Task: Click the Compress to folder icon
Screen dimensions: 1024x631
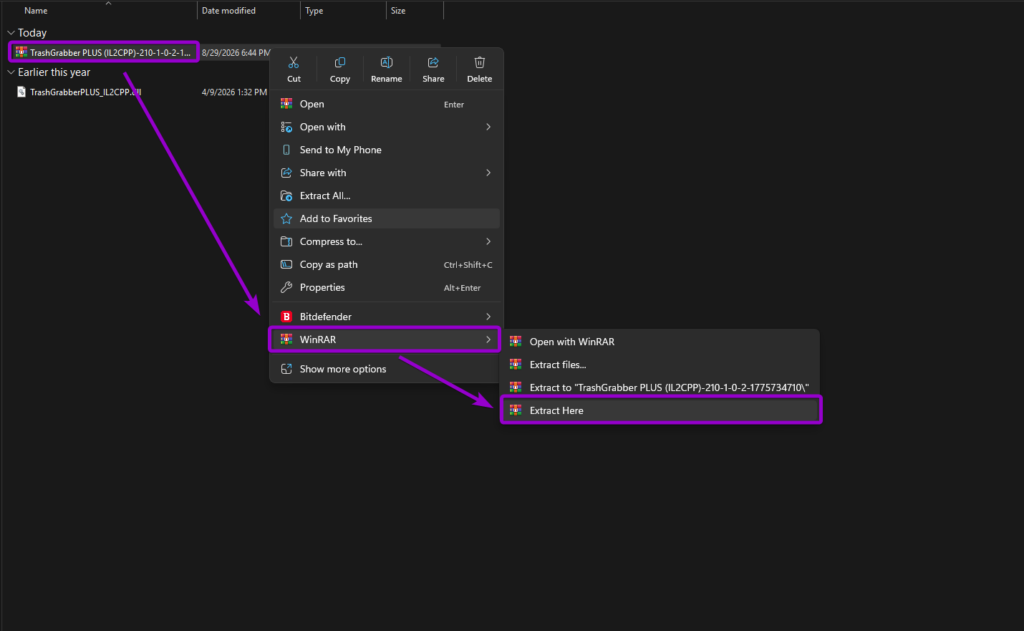Action: 286,241
